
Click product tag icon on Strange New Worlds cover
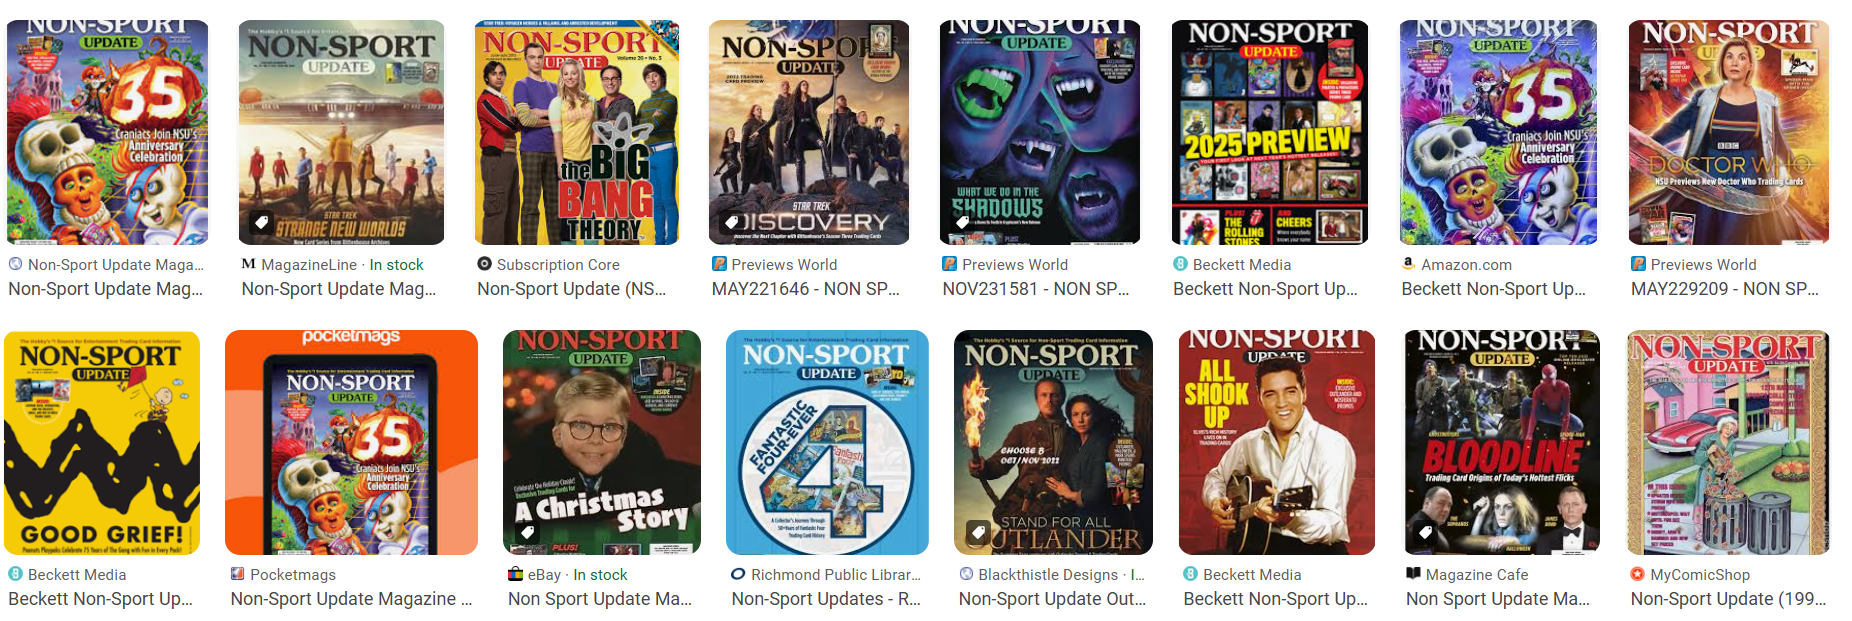261,222
